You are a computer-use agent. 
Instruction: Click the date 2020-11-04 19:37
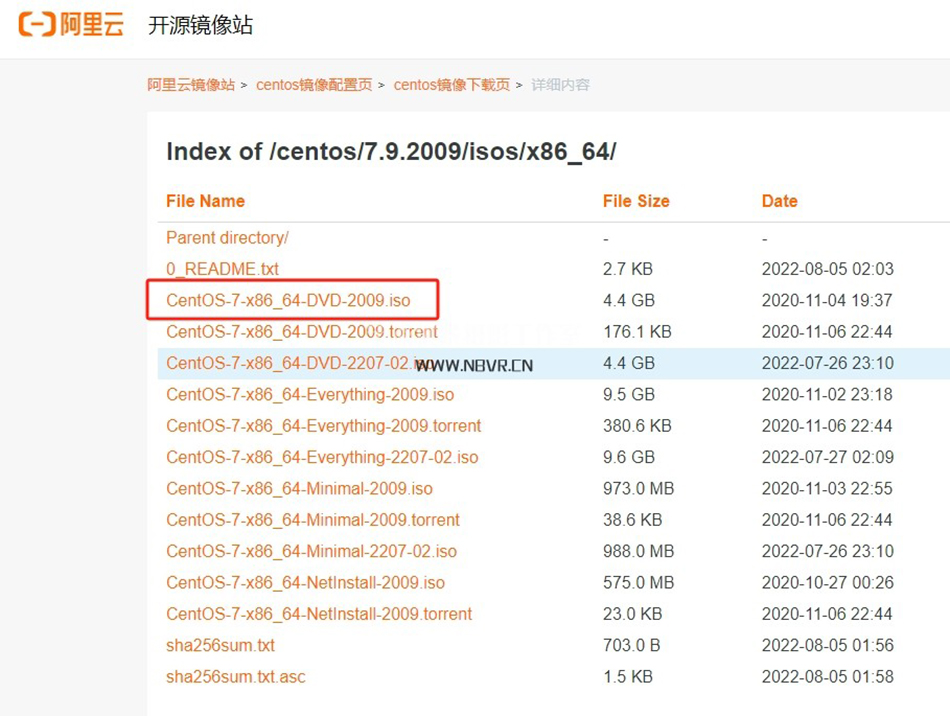pyautogui.click(x=827, y=300)
